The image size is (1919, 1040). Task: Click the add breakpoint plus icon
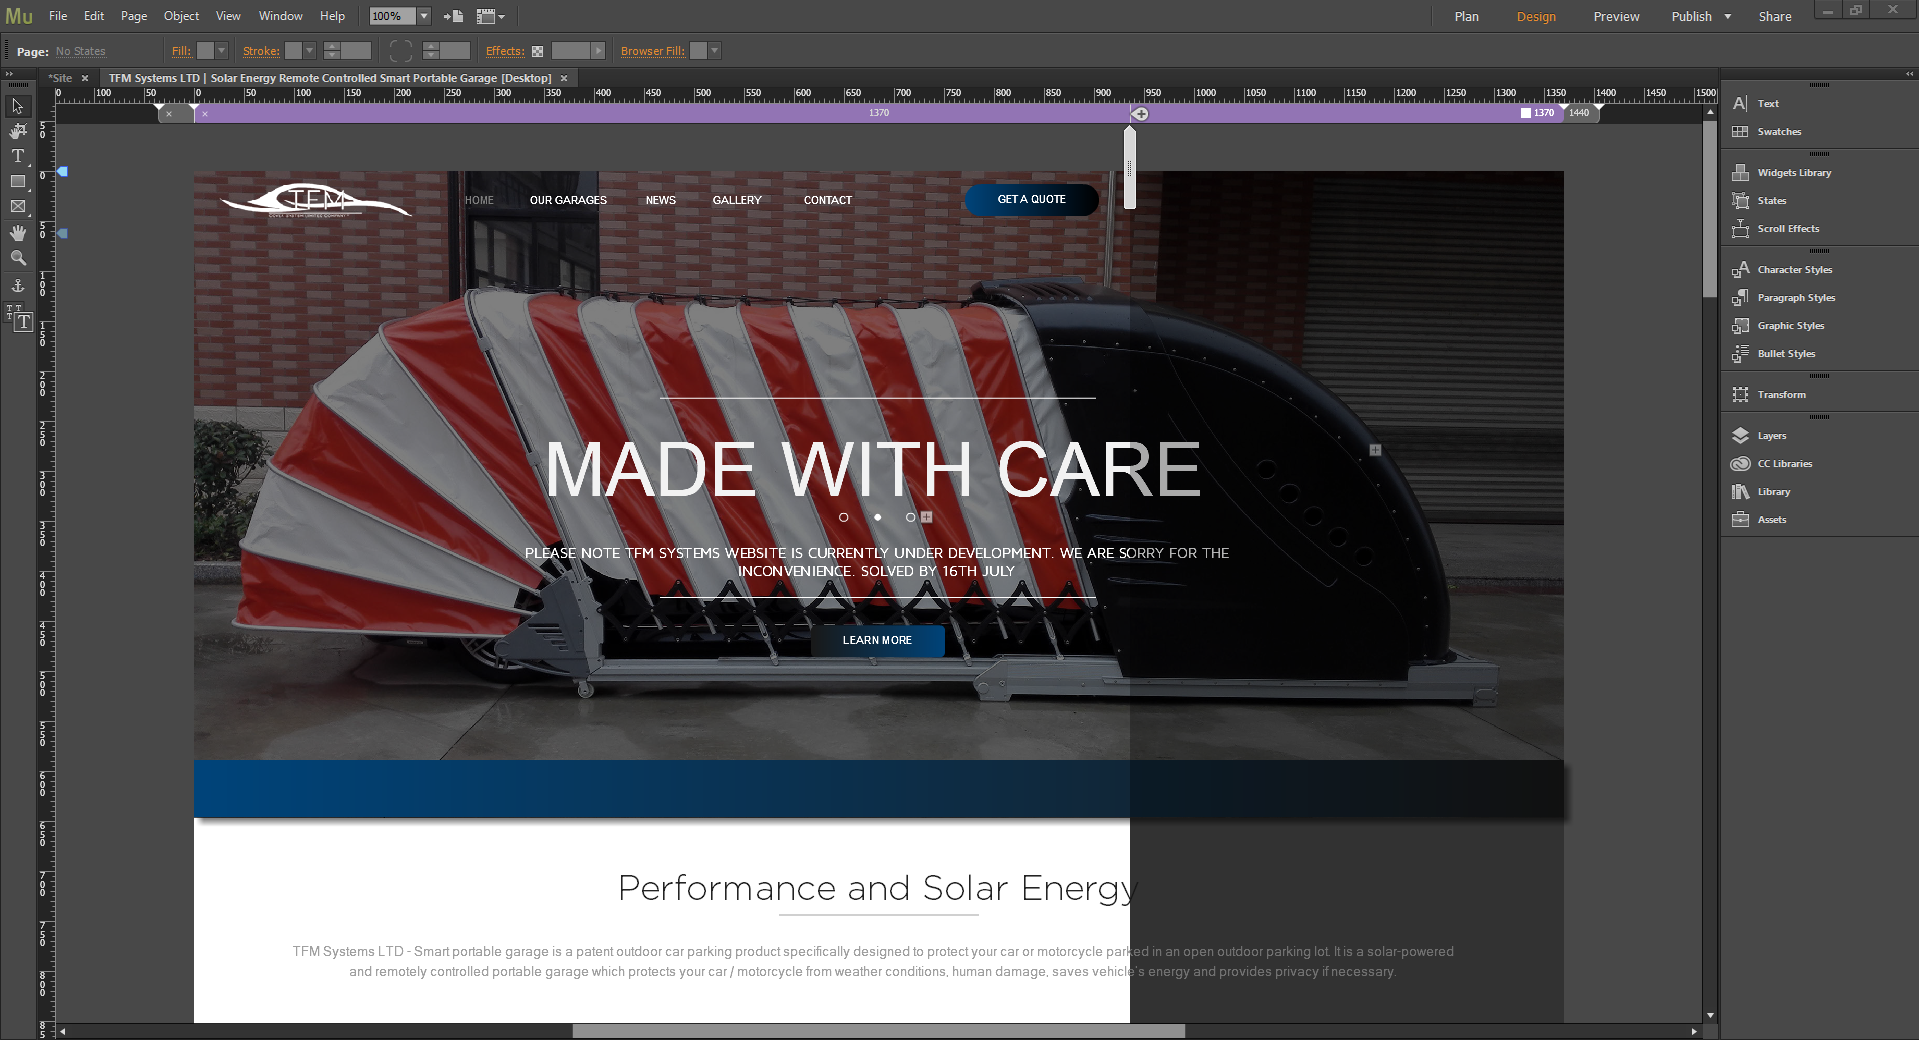click(1140, 114)
